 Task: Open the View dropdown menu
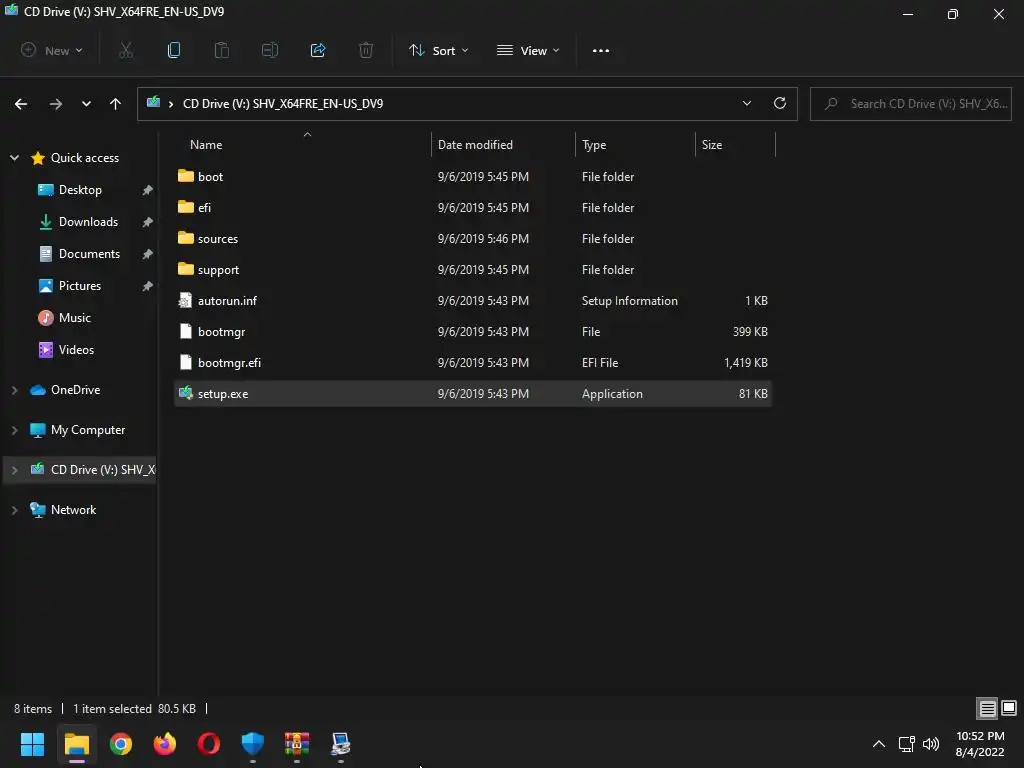tap(528, 50)
